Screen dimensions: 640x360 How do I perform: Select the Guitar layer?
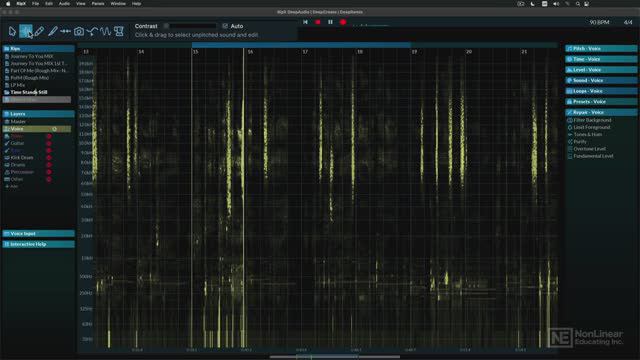[x=17, y=143]
